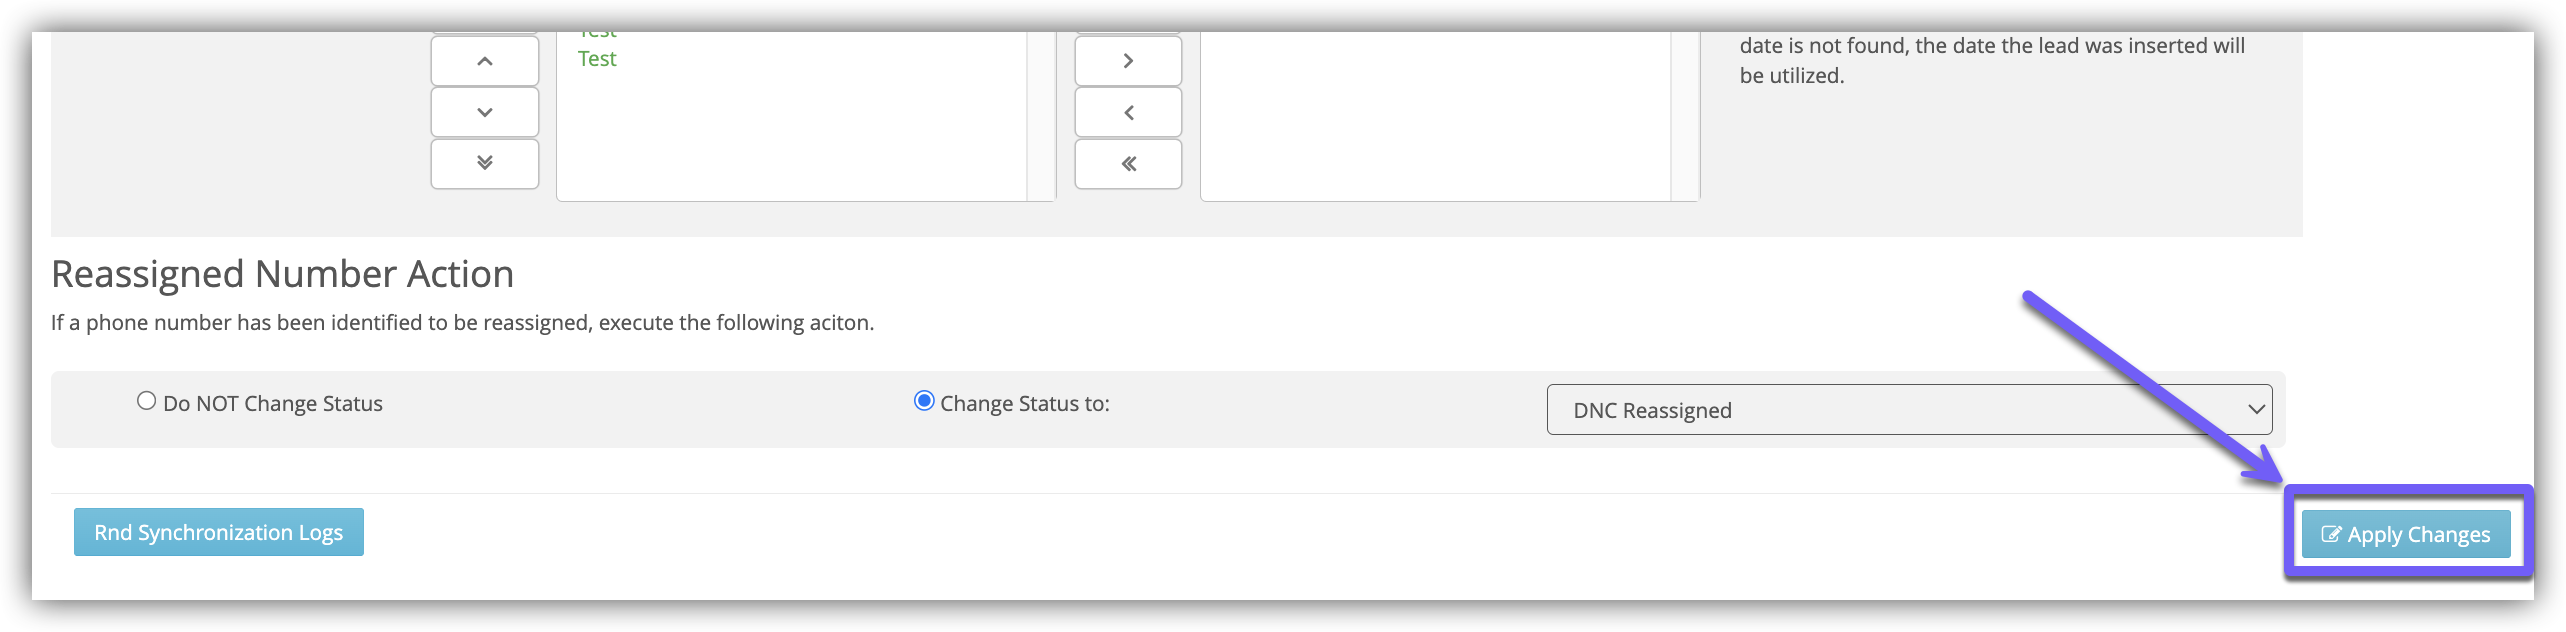The height and width of the screenshot is (632, 2566).
Task: Click the double-down chevron move-to-bottom button
Action: pyautogui.click(x=485, y=163)
